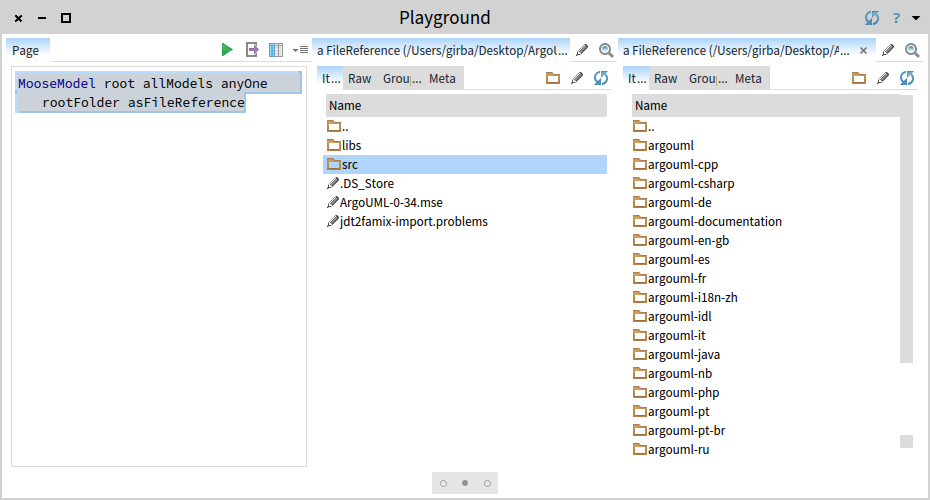Click the third pager dot at bottom

coord(487,483)
